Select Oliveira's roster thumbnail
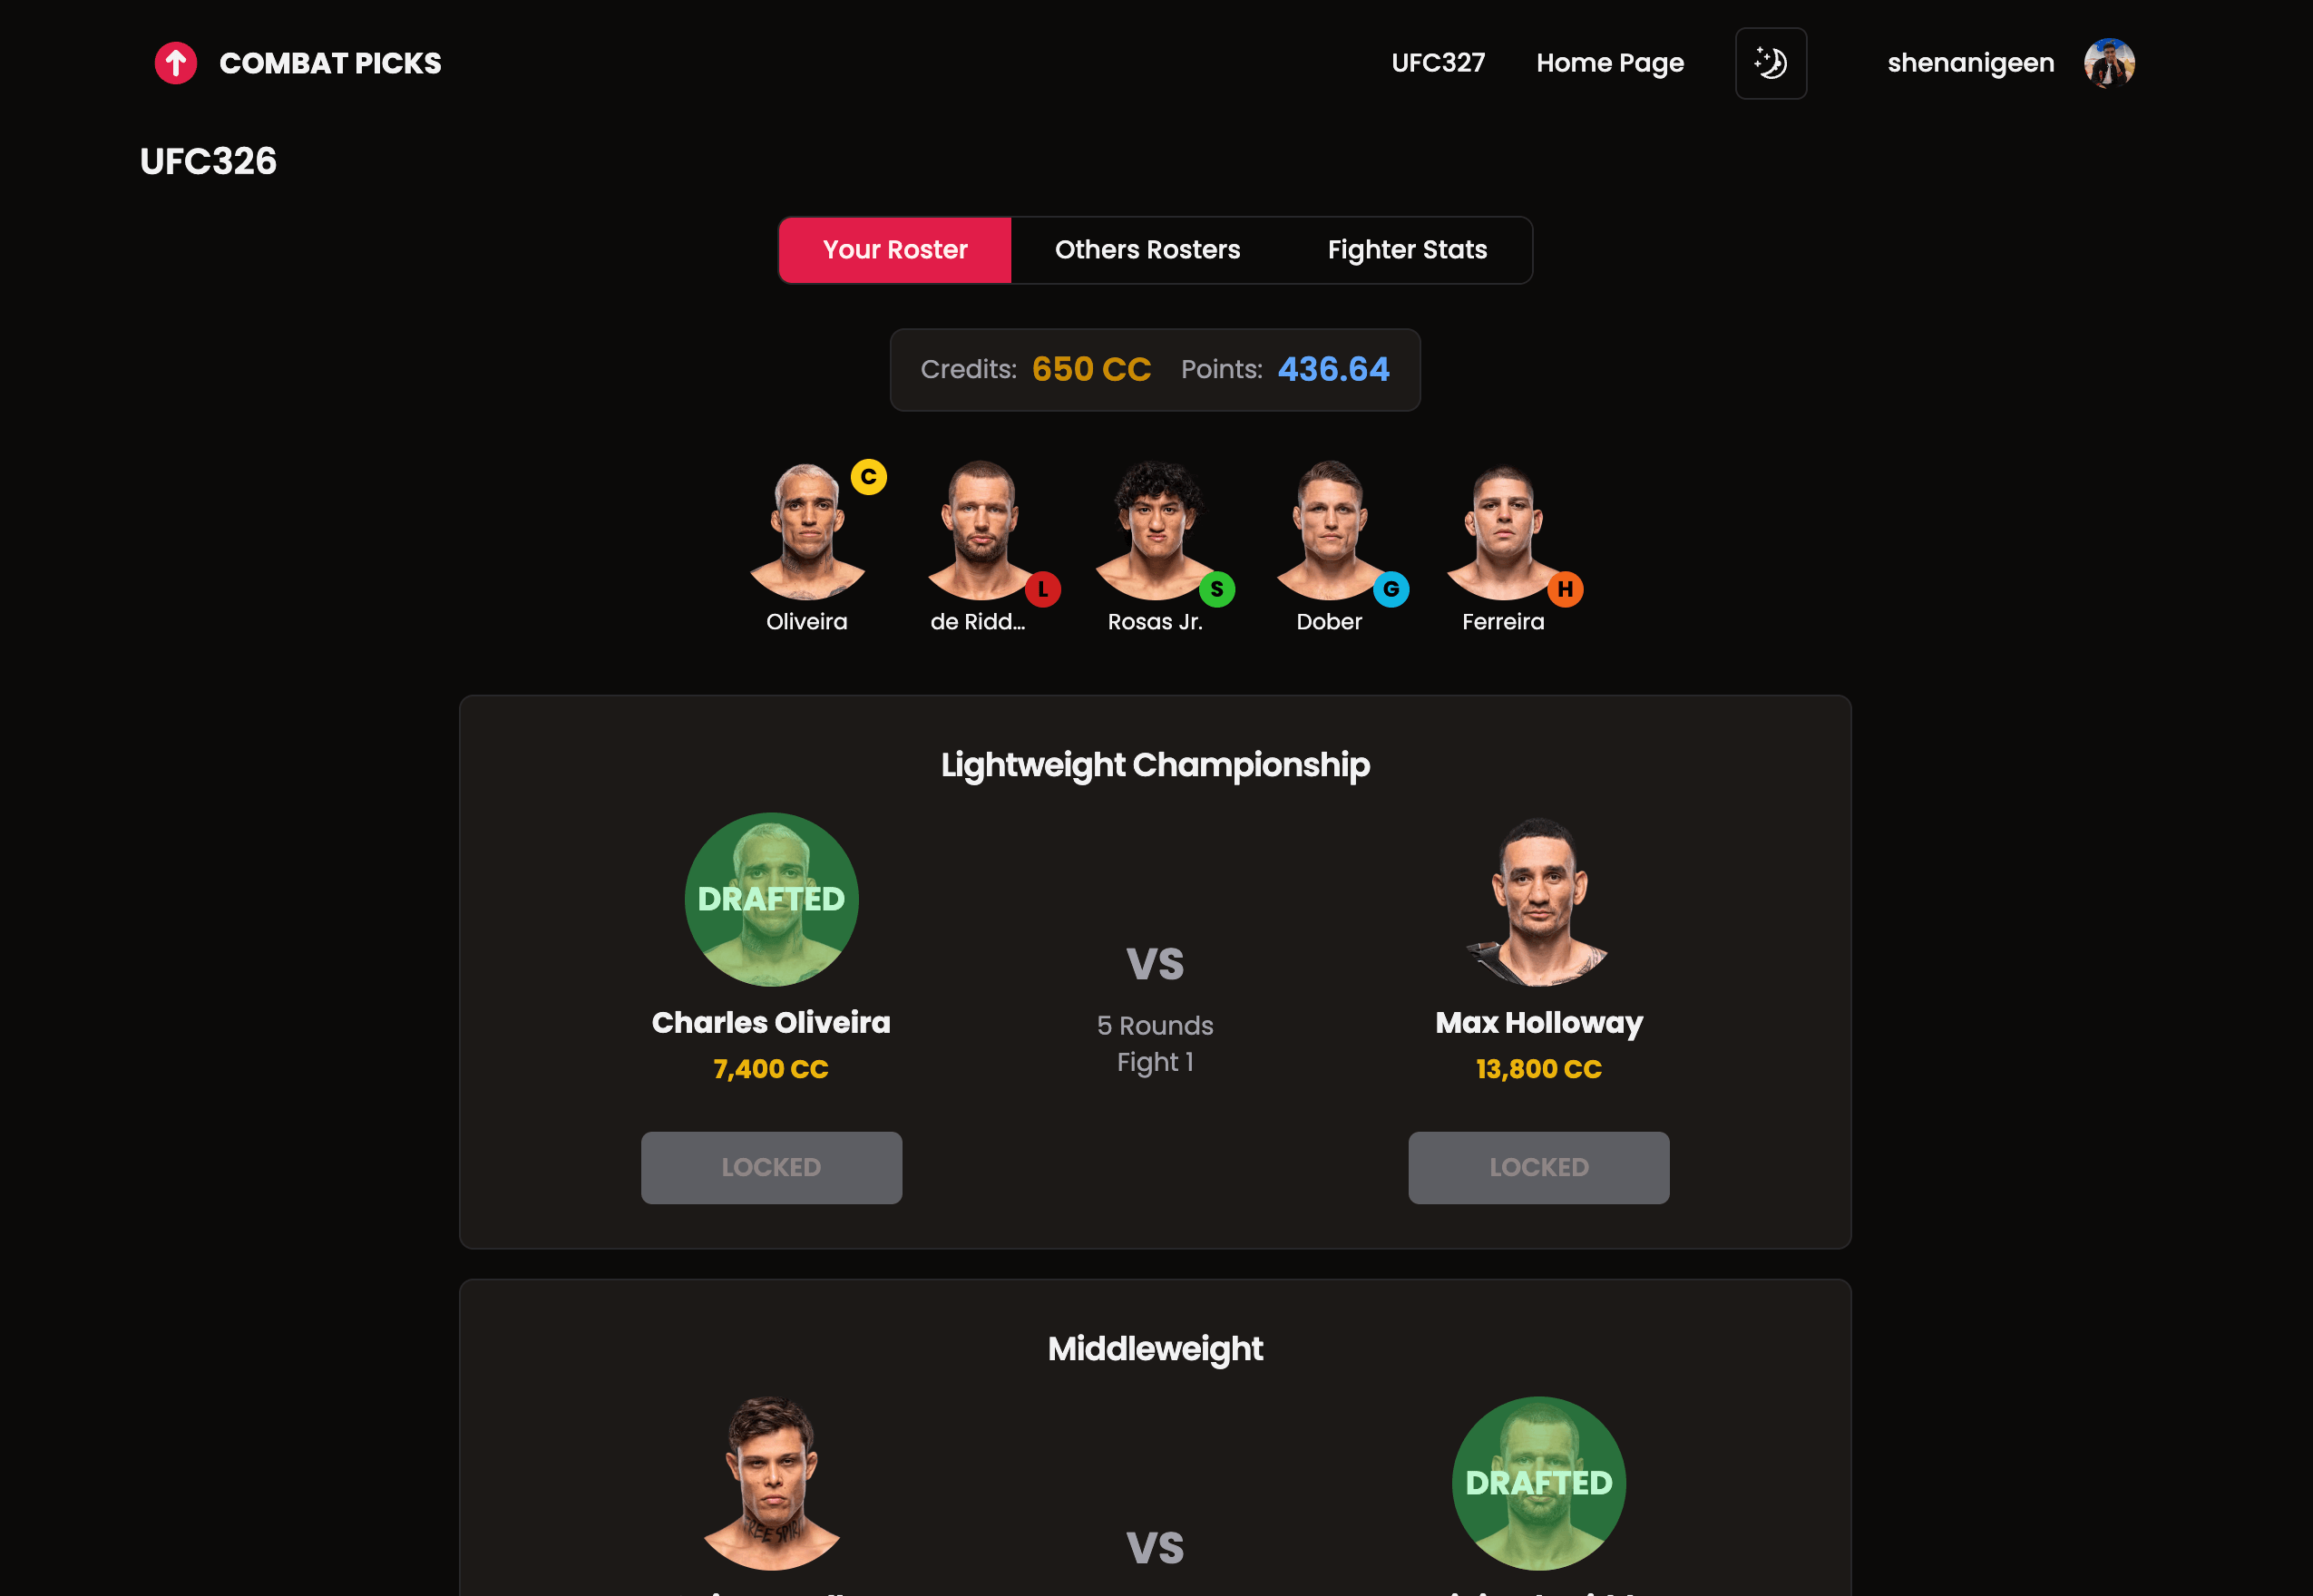This screenshot has height=1596, width=2313. coord(807,530)
